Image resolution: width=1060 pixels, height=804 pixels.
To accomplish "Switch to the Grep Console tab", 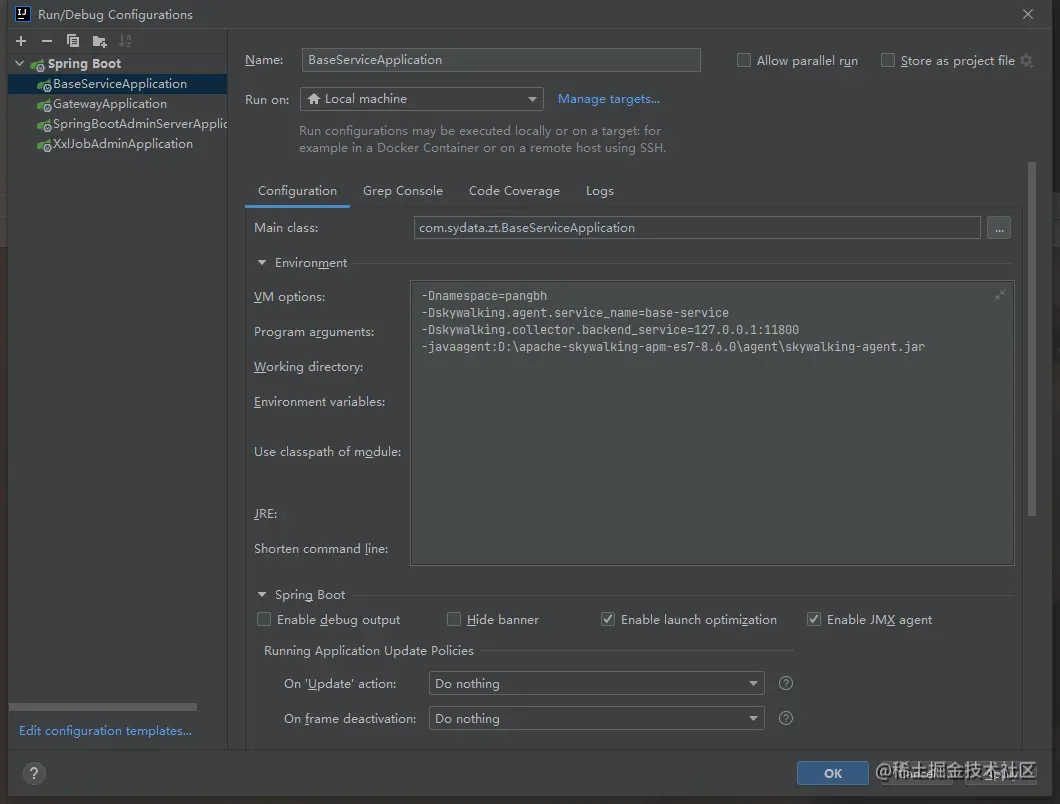I will pyautogui.click(x=403, y=191).
